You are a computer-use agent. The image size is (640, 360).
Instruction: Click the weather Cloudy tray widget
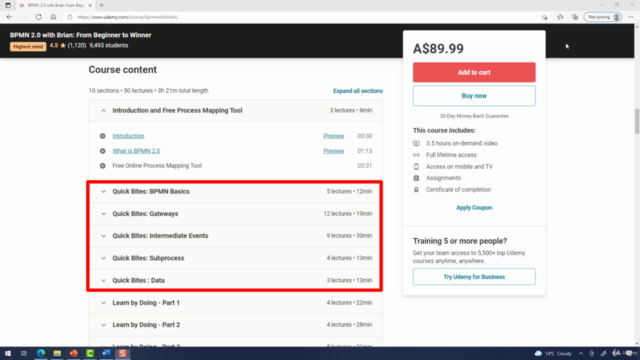[553, 353]
